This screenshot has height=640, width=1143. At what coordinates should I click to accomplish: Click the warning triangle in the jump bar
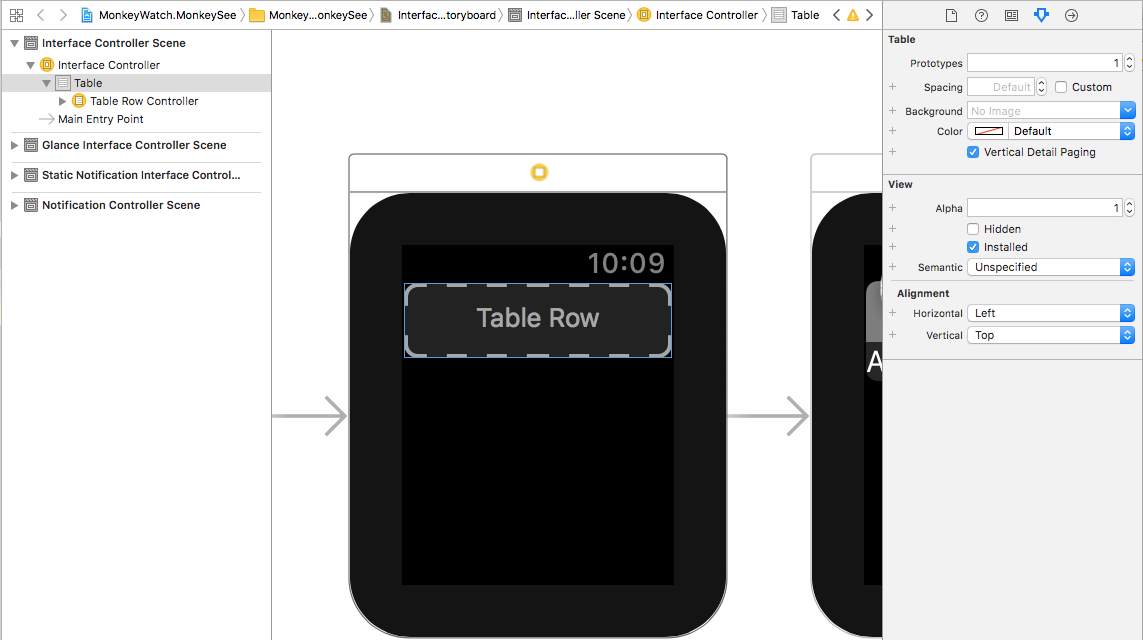pos(853,15)
